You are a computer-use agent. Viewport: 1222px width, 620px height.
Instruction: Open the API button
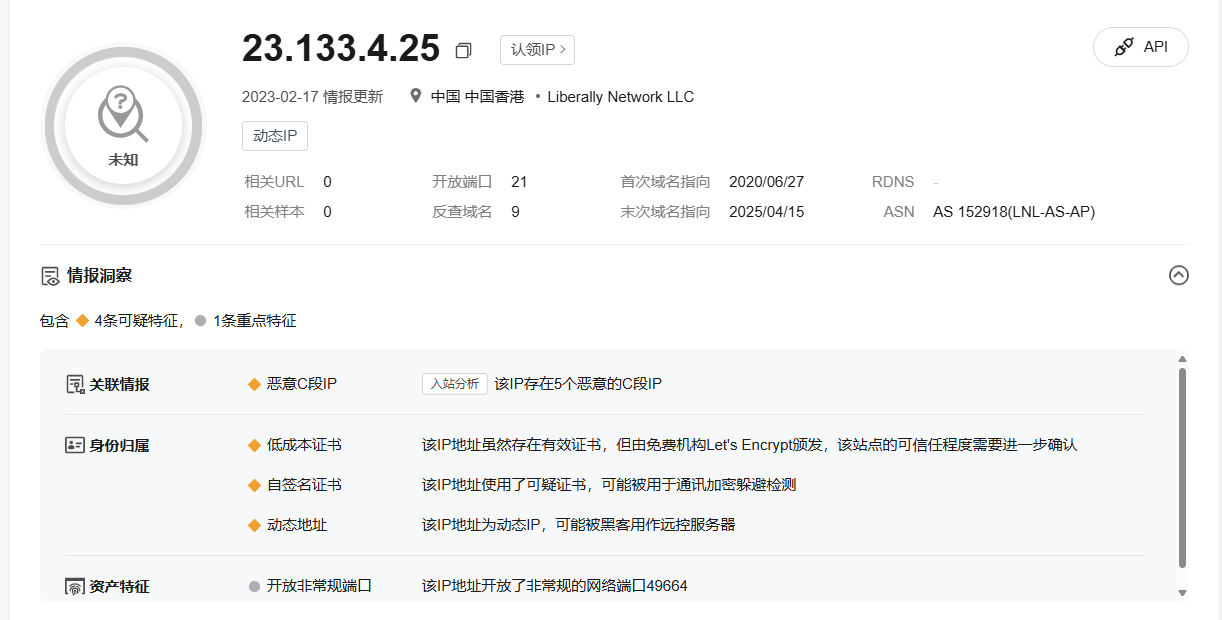click(1141, 47)
